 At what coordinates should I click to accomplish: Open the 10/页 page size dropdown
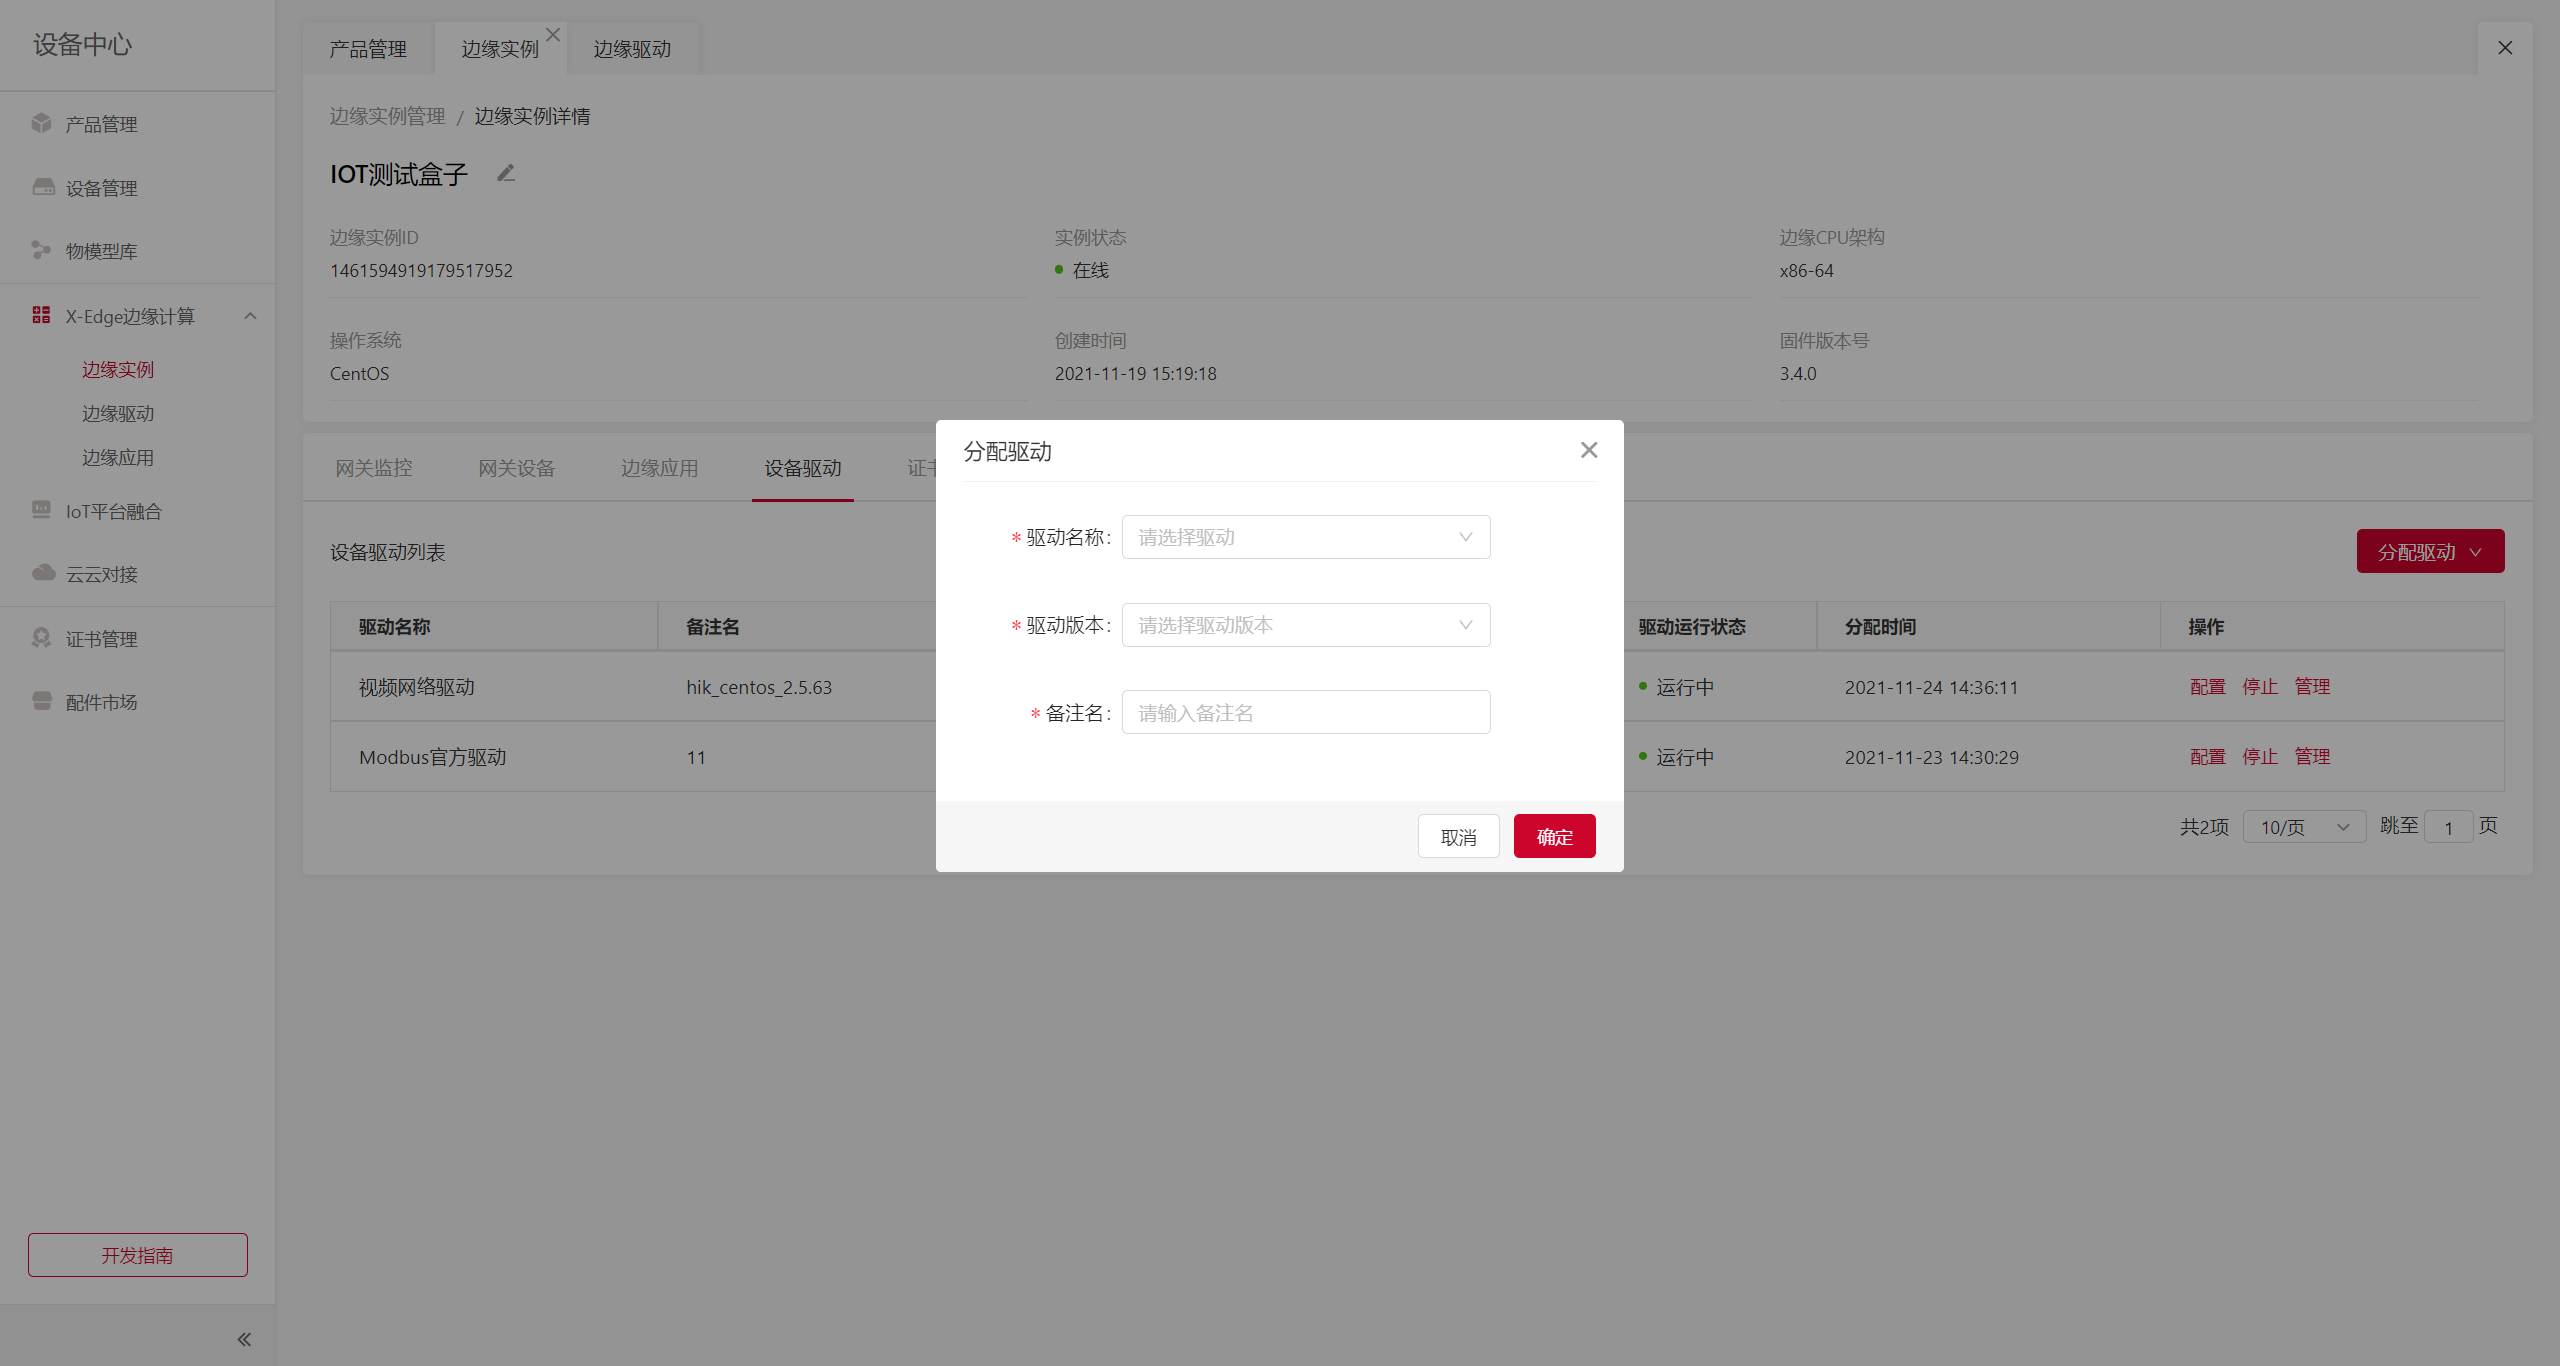(2303, 827)
